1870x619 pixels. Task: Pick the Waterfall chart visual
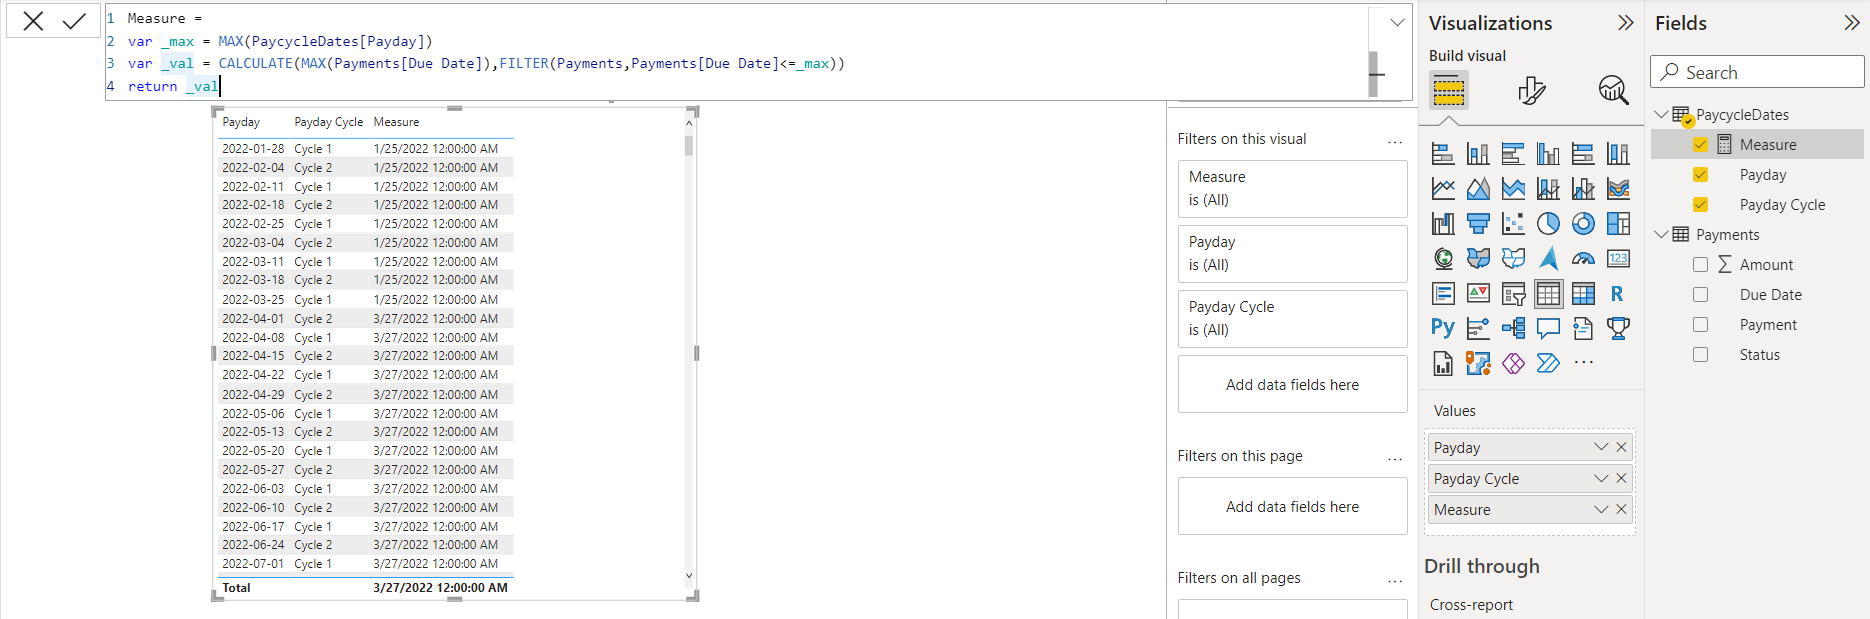point(1443,223)
